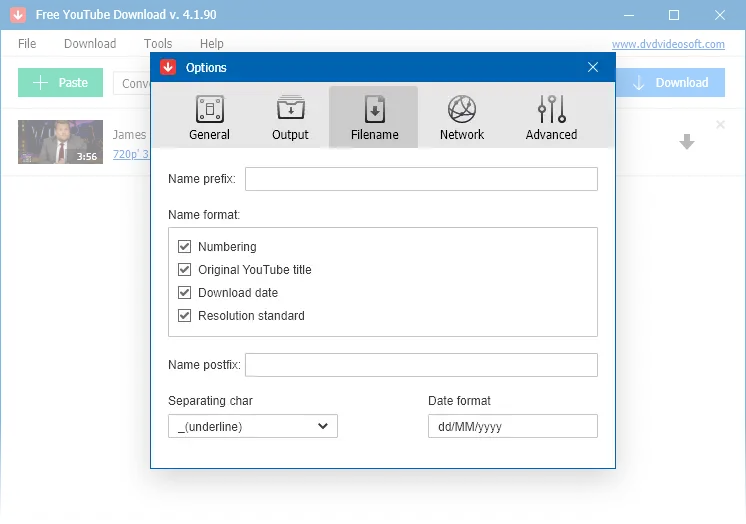This screenshot has height=524, width=746.
Task: Open the Advanced options tab
Action: (x=551, y=117)
